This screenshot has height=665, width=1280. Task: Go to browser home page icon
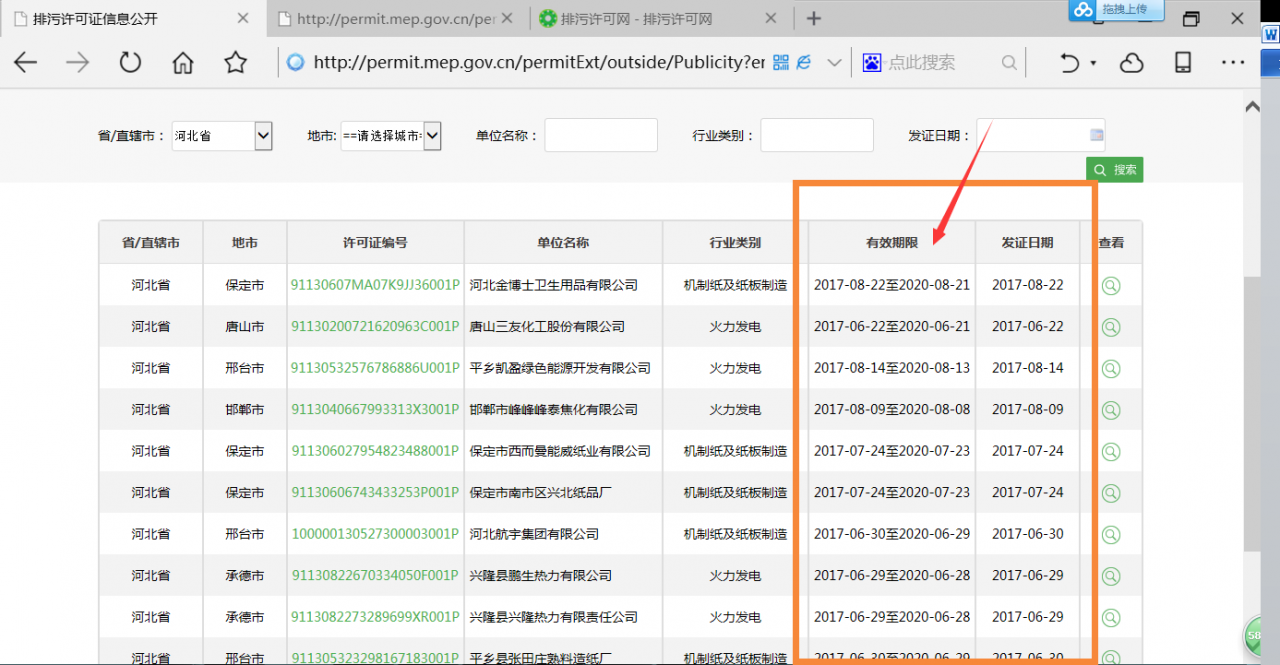(x=182, y=62)
